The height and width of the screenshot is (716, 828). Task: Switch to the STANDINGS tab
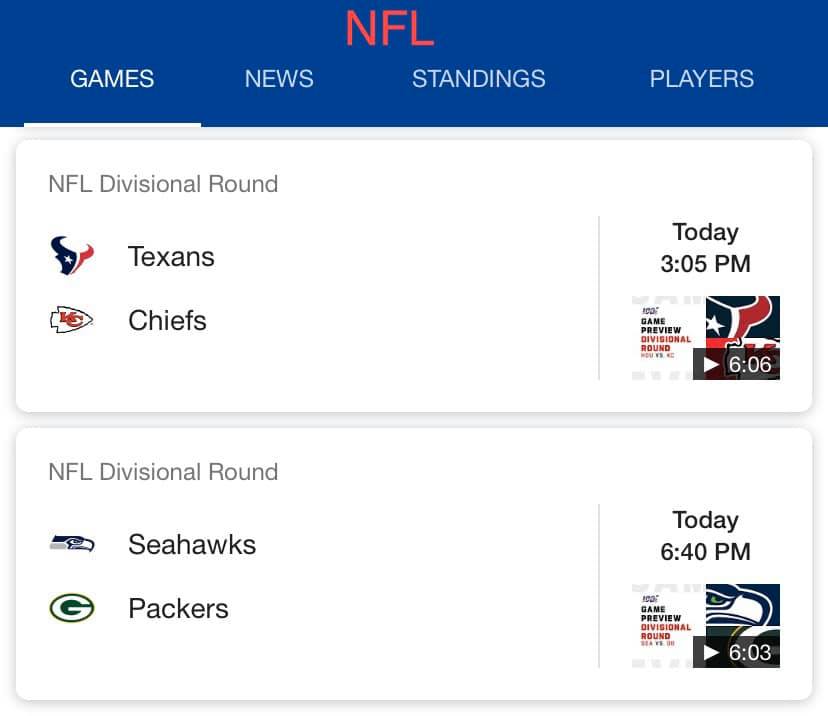tap(478, 79)
